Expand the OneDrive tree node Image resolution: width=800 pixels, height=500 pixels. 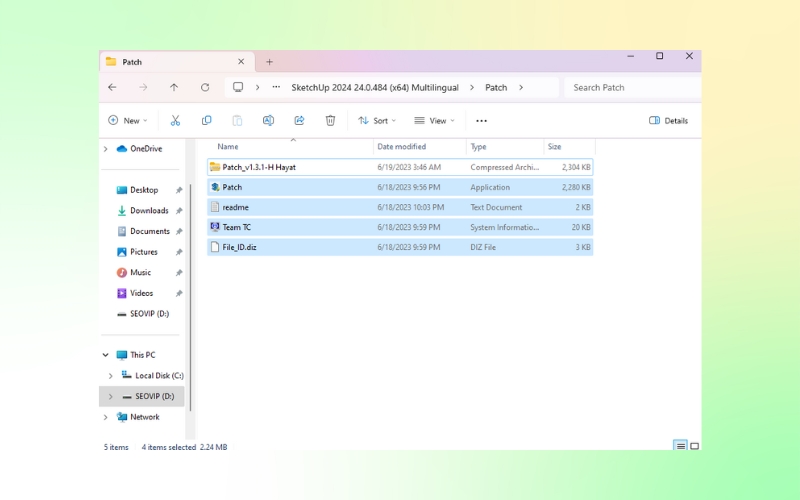(x=106, y=149)
